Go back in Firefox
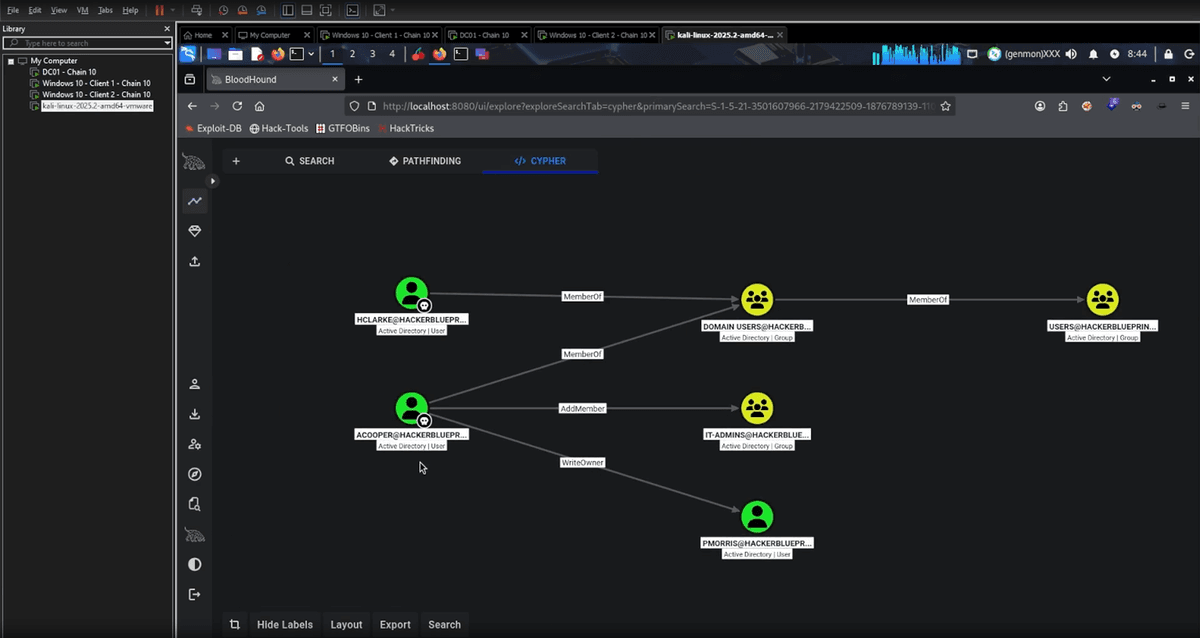Image resolution: width=1200 pixels, height=638 pixels. click(x=193, y=106)
